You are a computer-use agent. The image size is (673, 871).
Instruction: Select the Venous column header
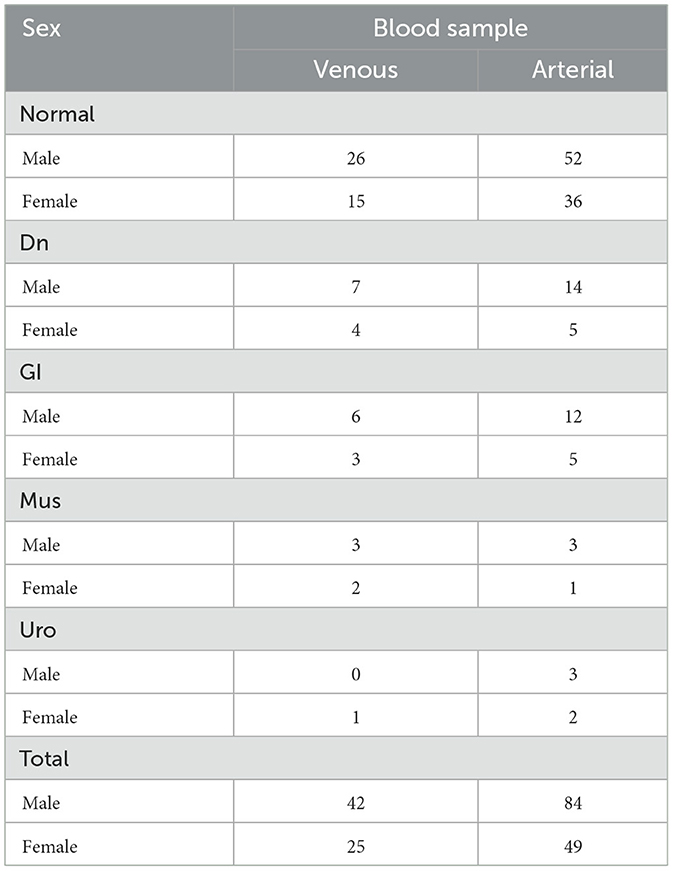pos(355,70)
